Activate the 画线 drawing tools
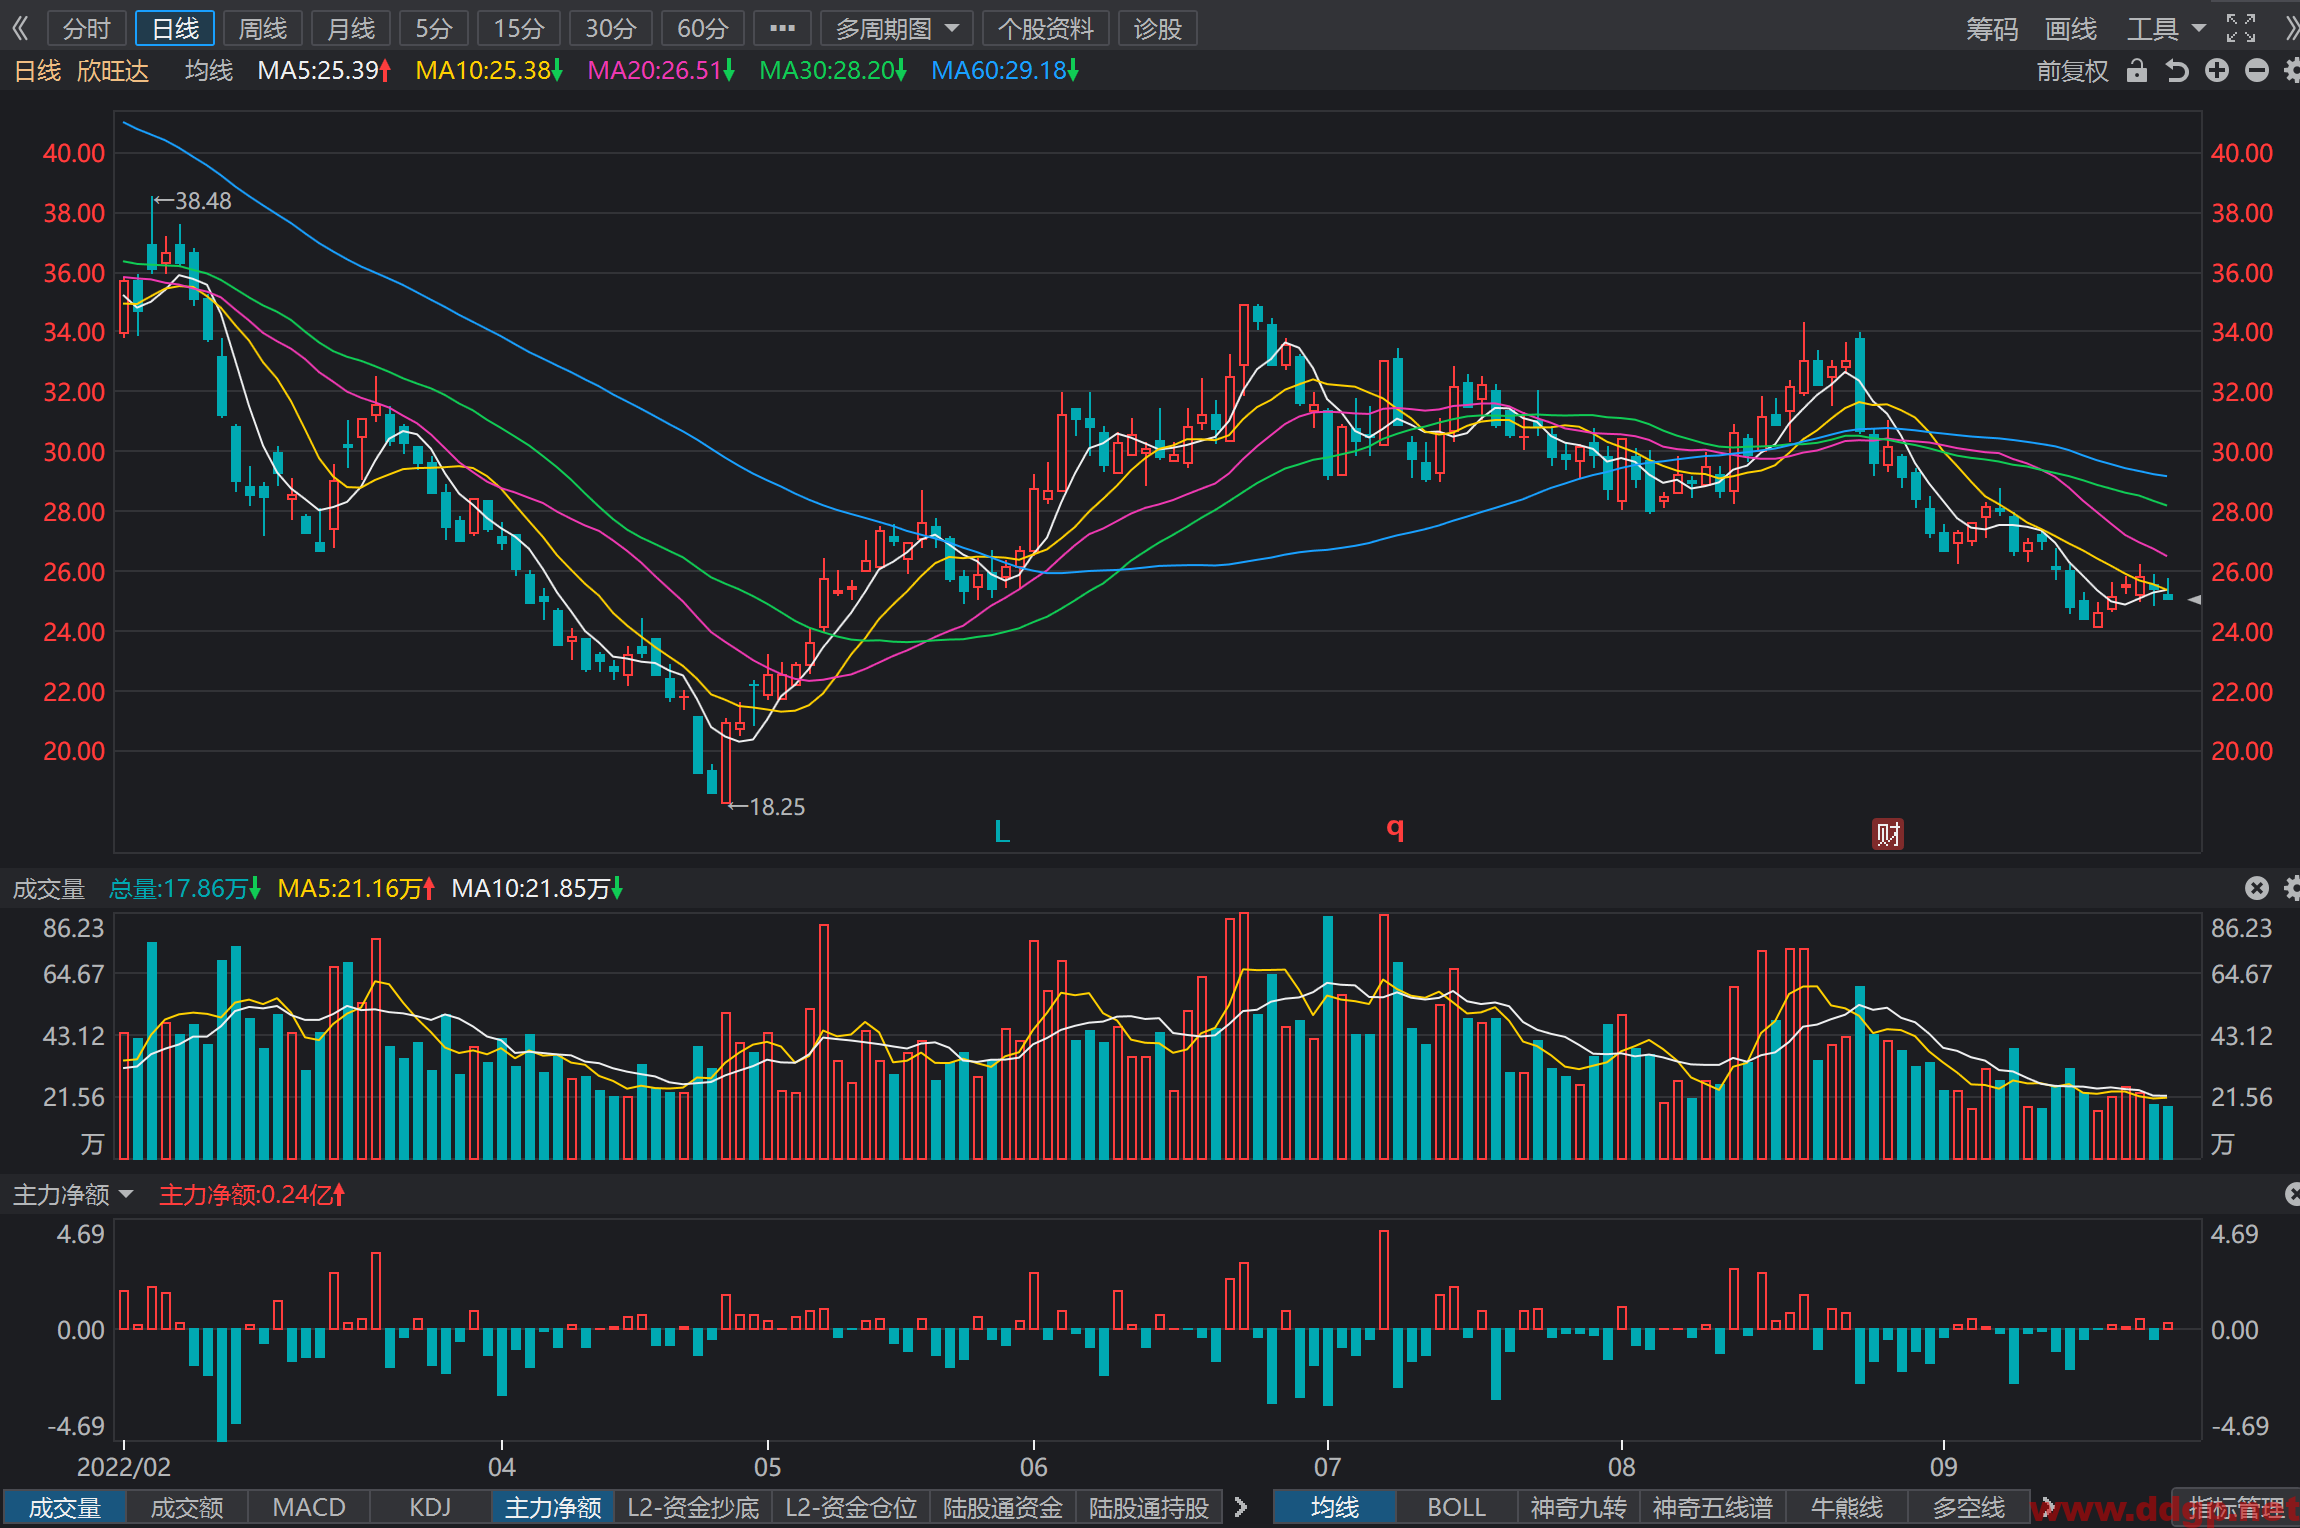This screenshot has width=2300, height=1528. point(2071,29)
